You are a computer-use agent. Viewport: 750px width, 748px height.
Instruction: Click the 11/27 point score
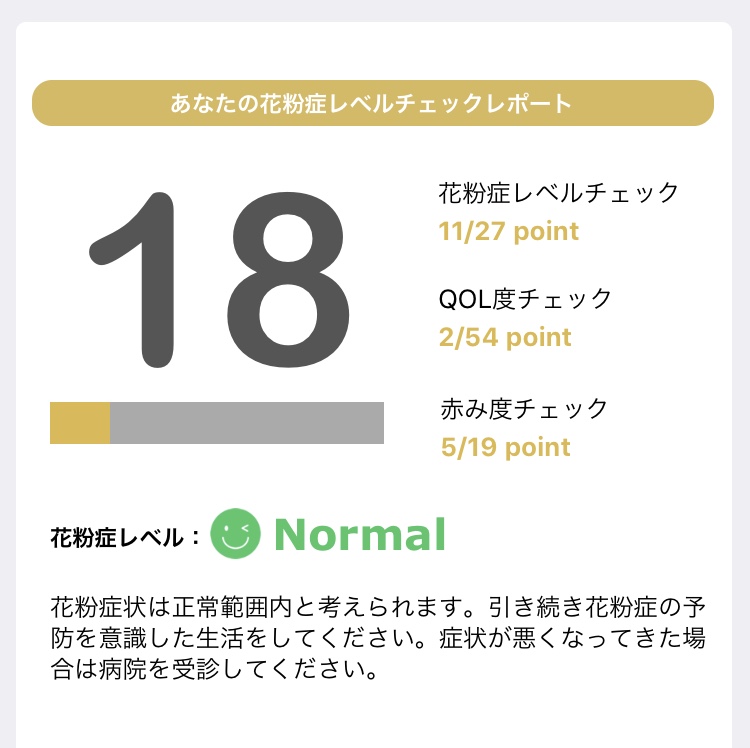508,231
